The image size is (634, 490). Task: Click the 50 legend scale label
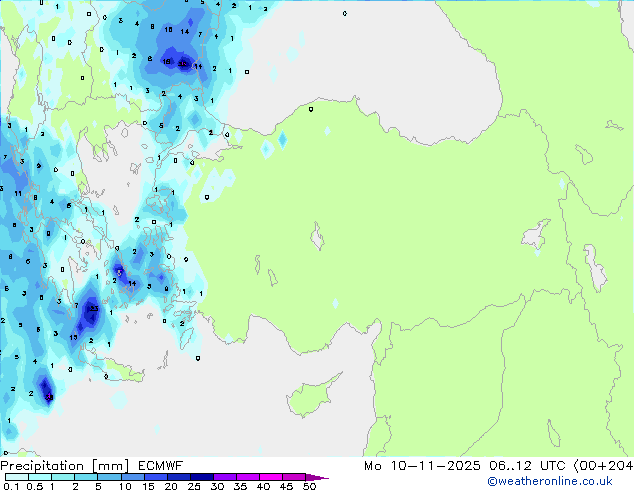[x=309, y=486]
